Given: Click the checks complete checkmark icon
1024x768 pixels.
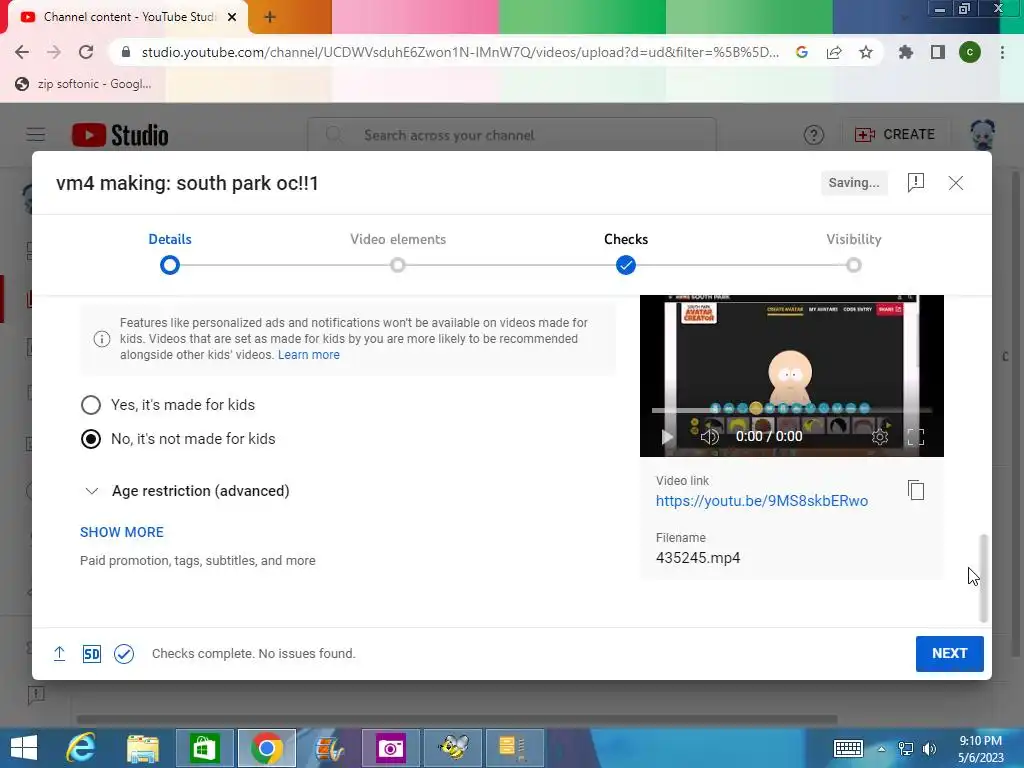Looking at the screenshot, I should coord(123,654).
